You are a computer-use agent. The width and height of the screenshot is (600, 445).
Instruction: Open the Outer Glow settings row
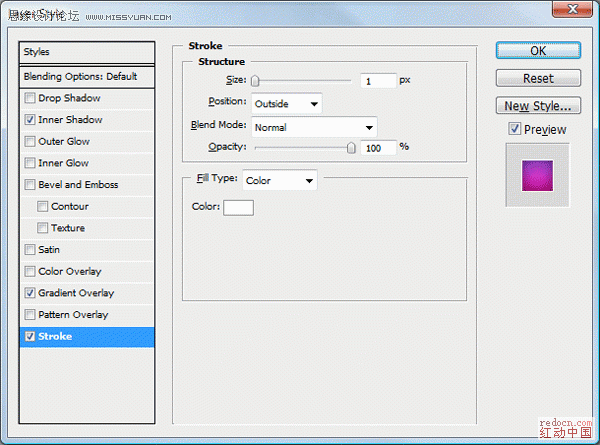(x=87, y=142)
